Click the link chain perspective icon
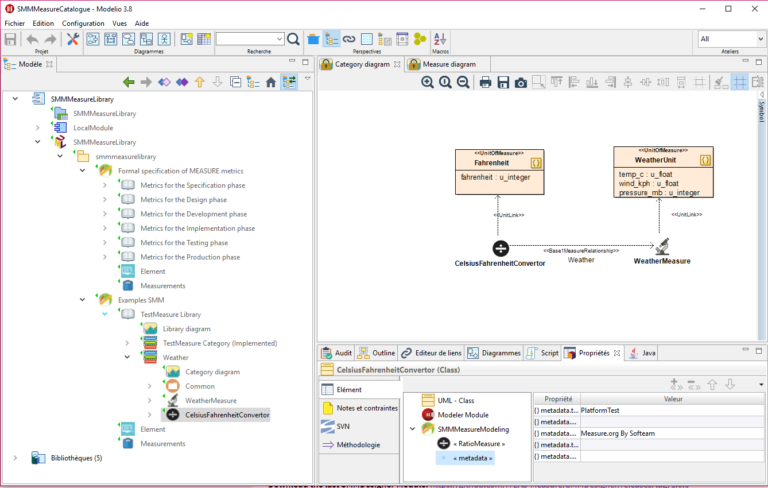Screen dimensions: 768x488 [x=349, y=39]
